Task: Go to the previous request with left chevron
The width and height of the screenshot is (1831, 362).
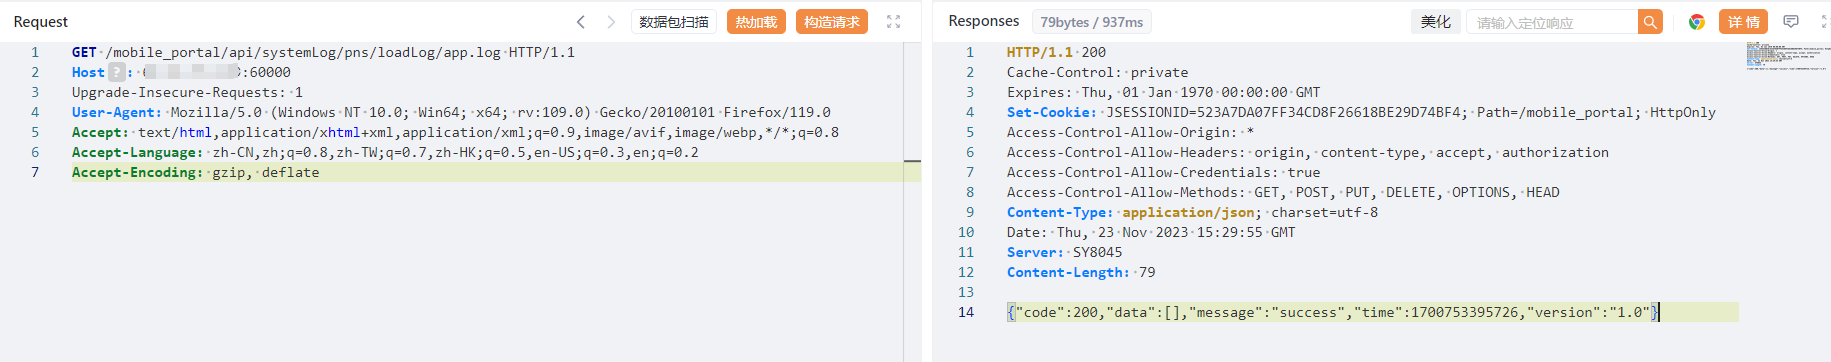Action: (580, 22)
